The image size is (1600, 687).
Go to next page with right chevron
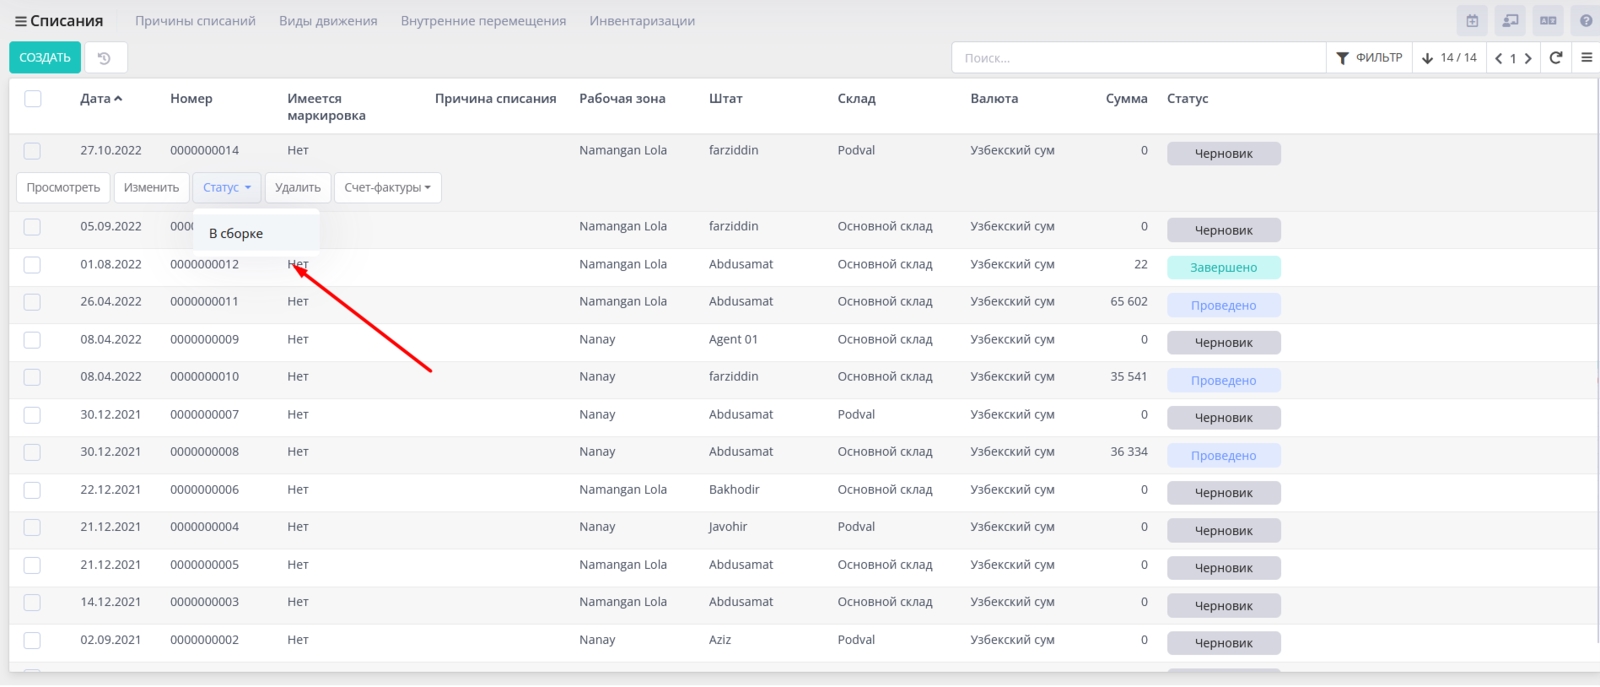[x=1528, y=58]
